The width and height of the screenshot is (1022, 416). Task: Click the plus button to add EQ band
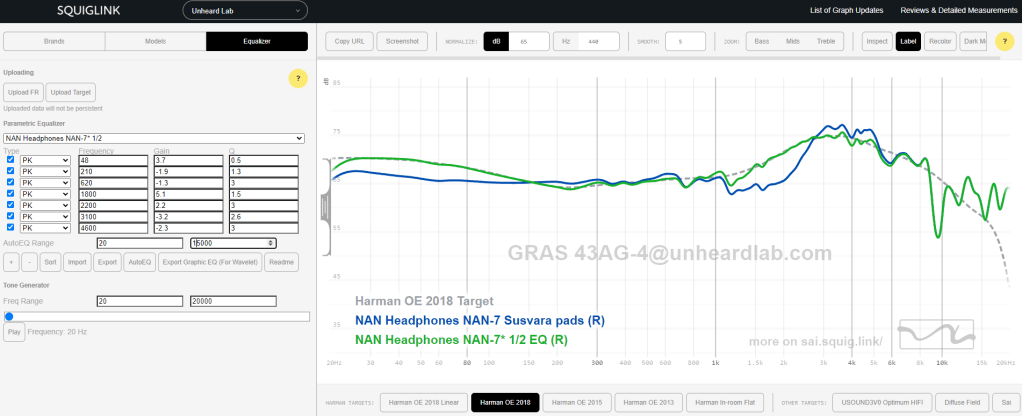(x=11, y=262)
